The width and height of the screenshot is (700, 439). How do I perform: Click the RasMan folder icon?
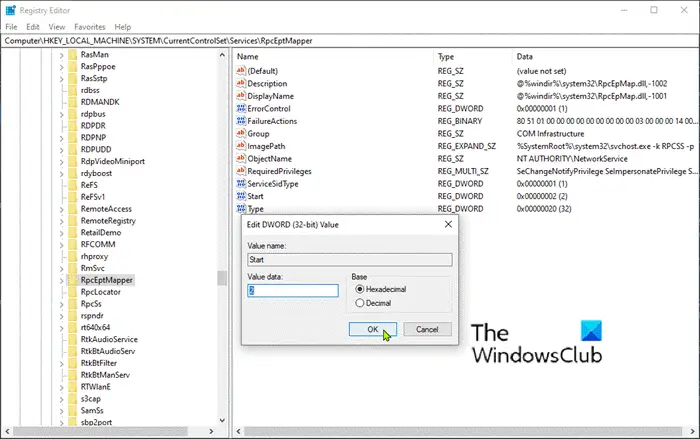click(73, 54)
